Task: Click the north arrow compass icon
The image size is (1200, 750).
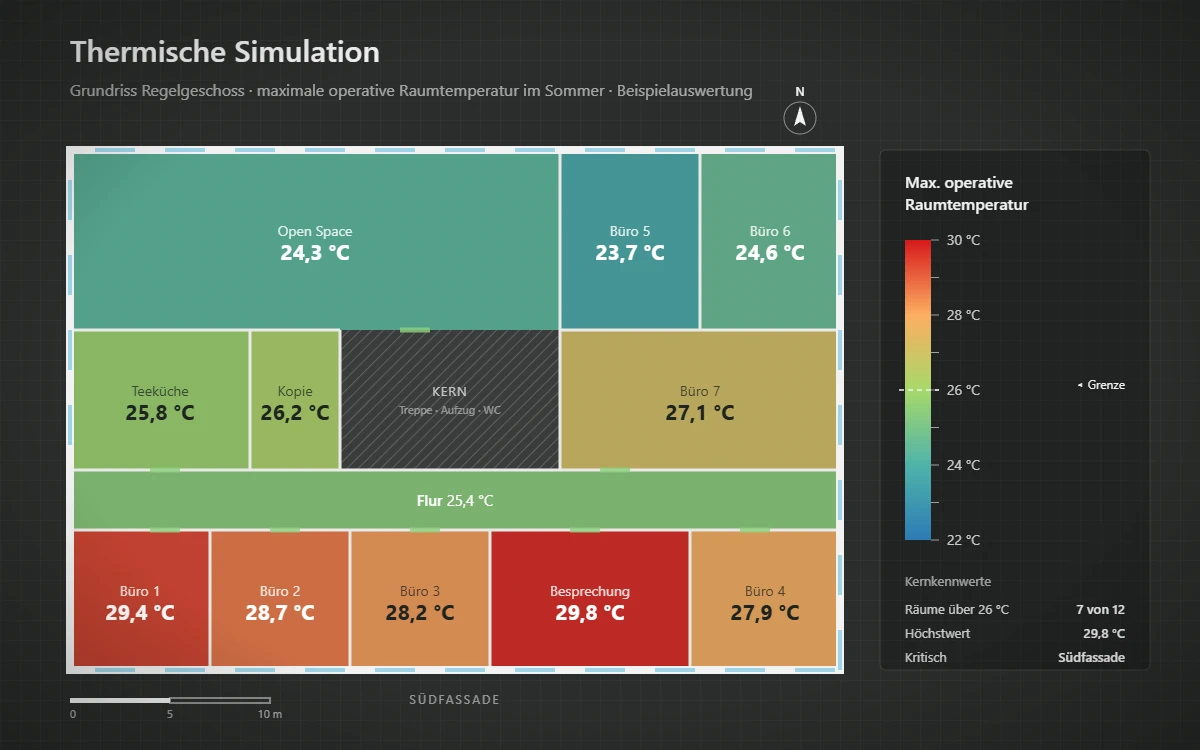Action: (800, 118)
